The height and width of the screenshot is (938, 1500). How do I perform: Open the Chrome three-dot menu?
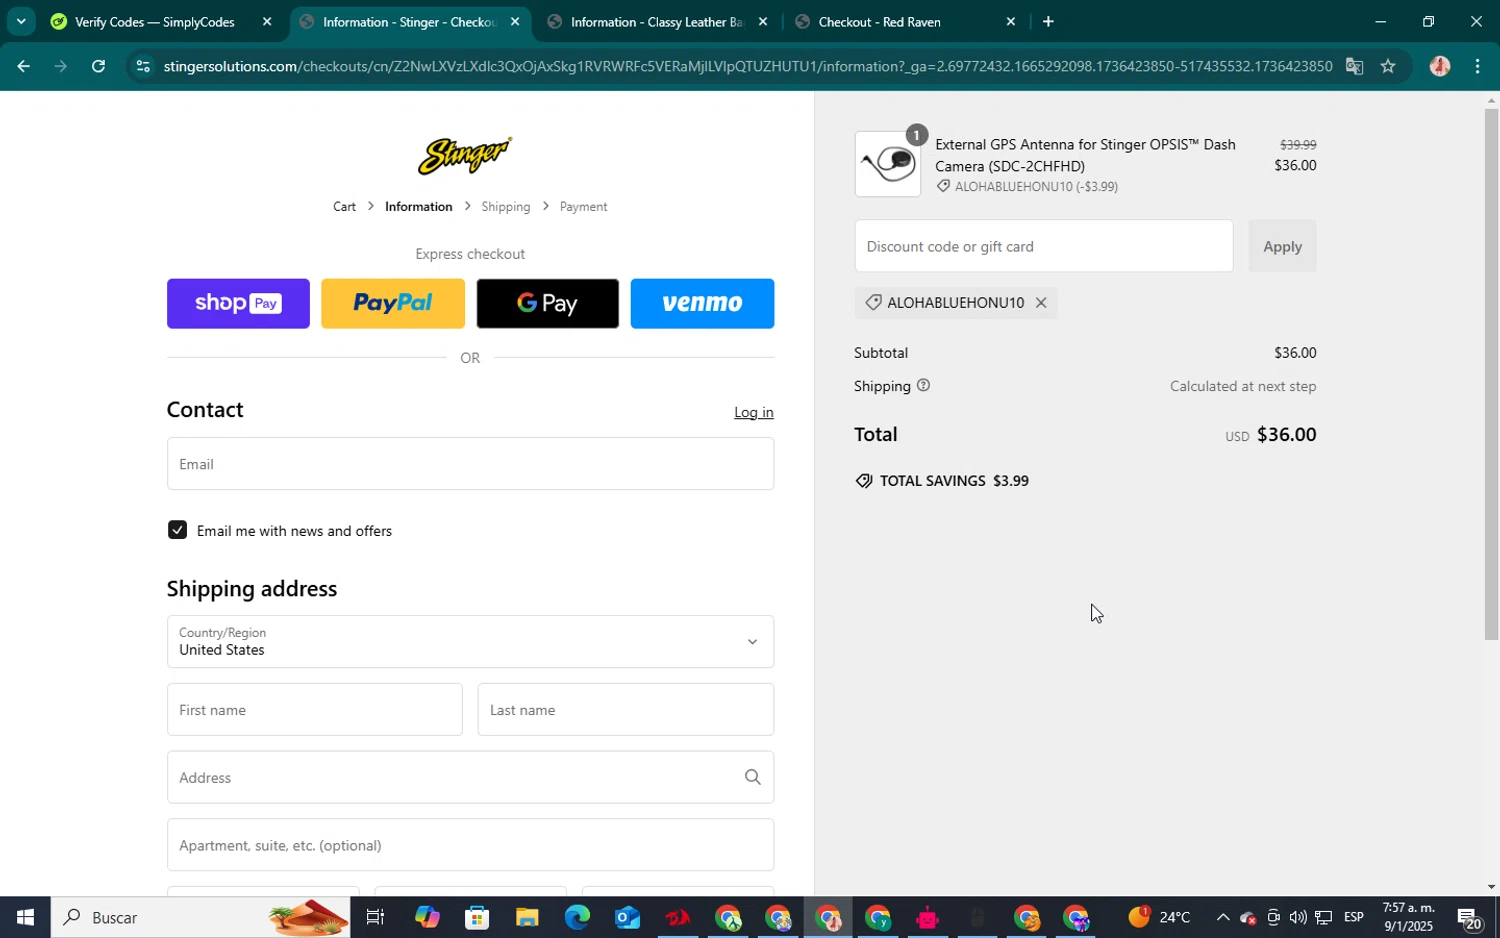pos(1478,67)
